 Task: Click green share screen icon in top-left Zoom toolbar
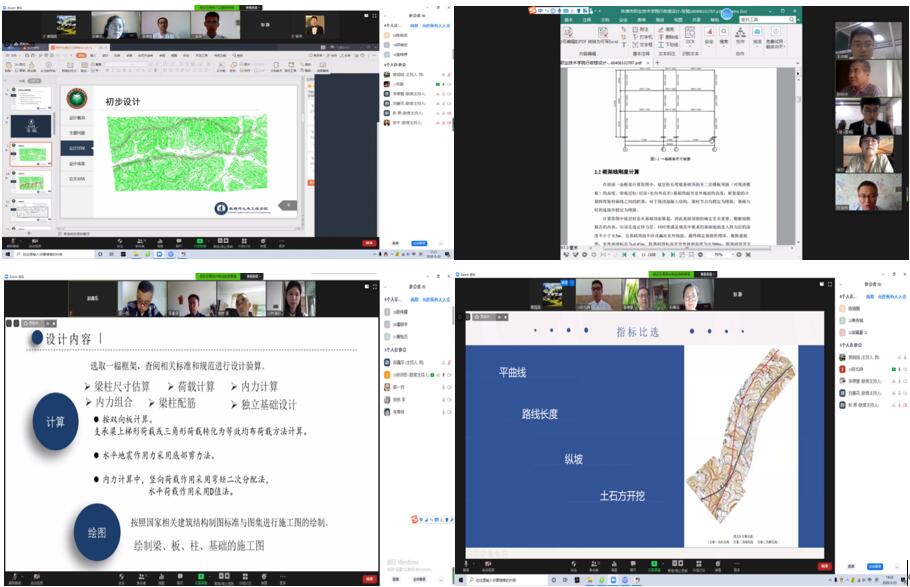coord(199,241)
